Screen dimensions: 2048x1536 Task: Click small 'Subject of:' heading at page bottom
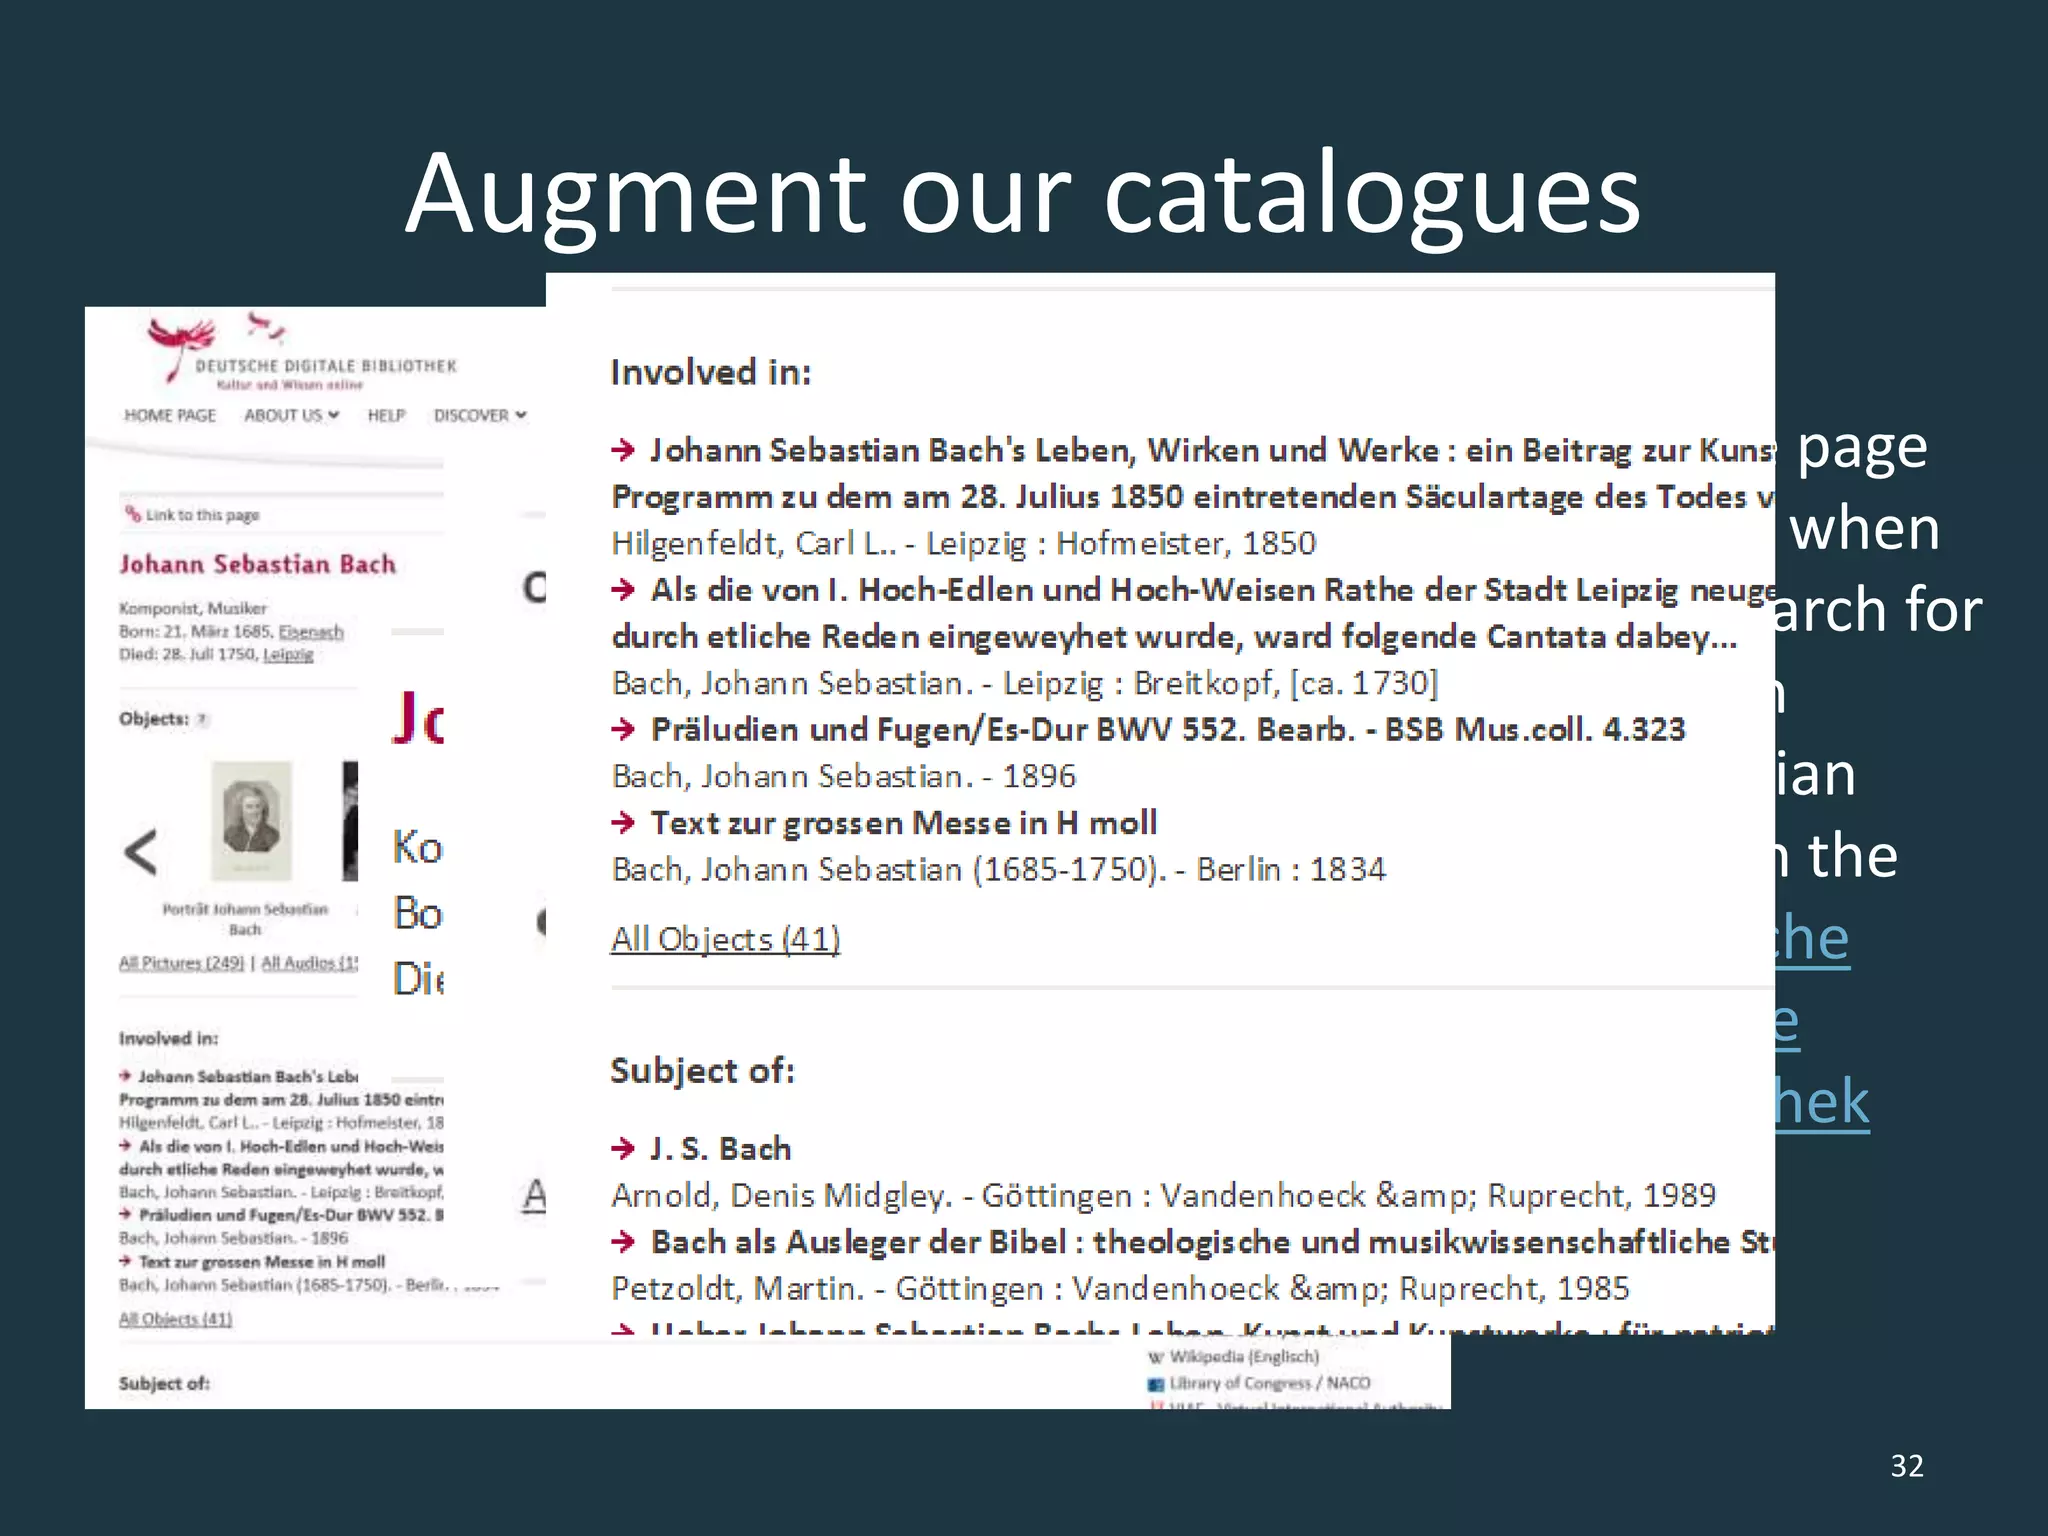[x=164, y=1384]
